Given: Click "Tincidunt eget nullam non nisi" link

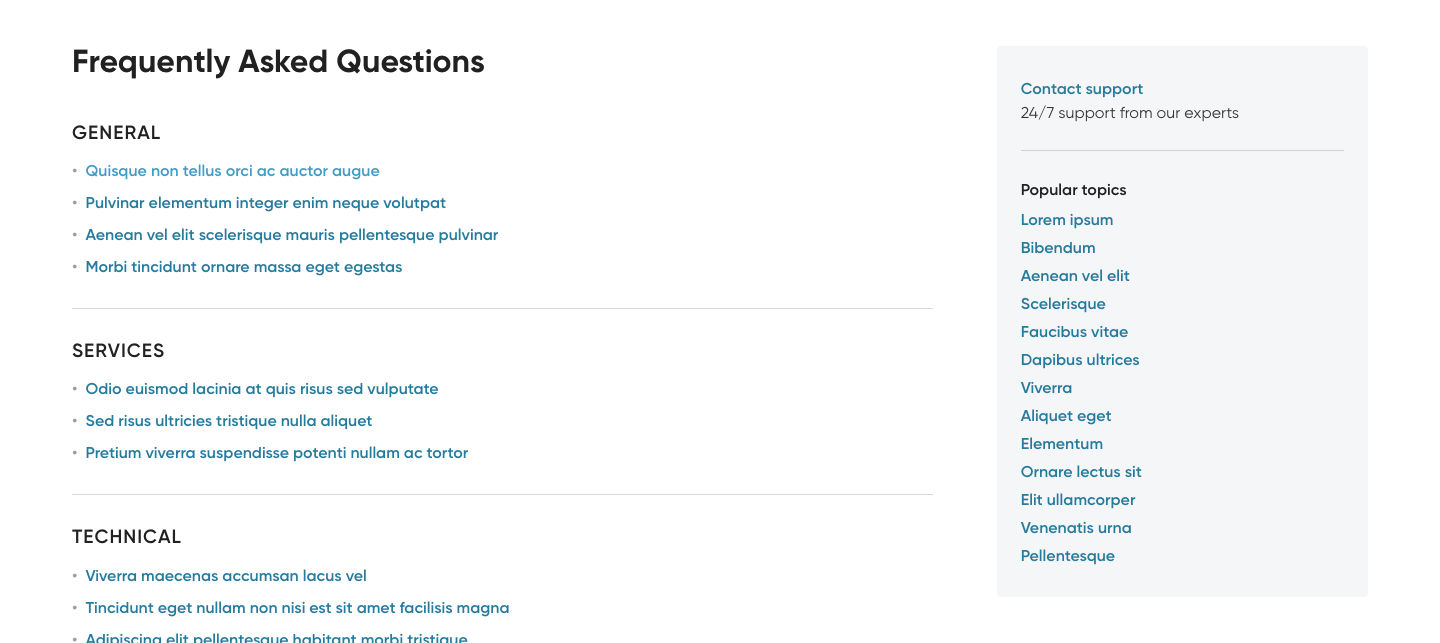Looking at the screenshot, I should click(x=297, y=608).
